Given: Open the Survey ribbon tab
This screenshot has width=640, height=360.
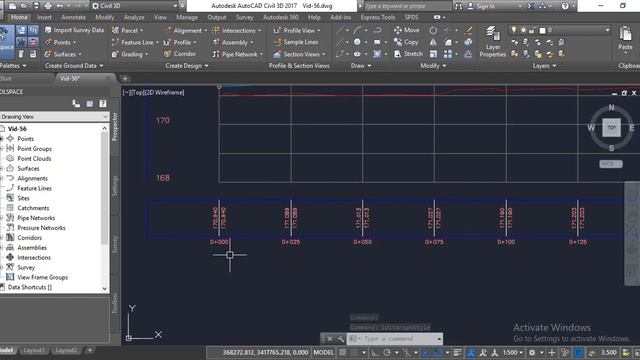Looking at the screenshot, I should pyautogui.click(x=244, y=17).
